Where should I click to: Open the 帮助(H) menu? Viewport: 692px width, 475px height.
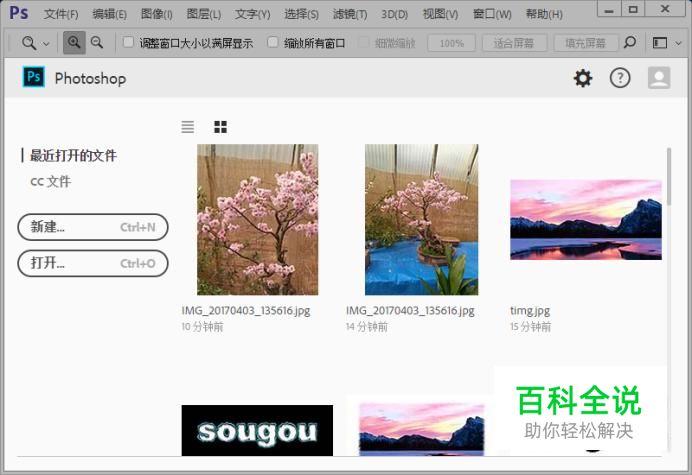(544, 14)
